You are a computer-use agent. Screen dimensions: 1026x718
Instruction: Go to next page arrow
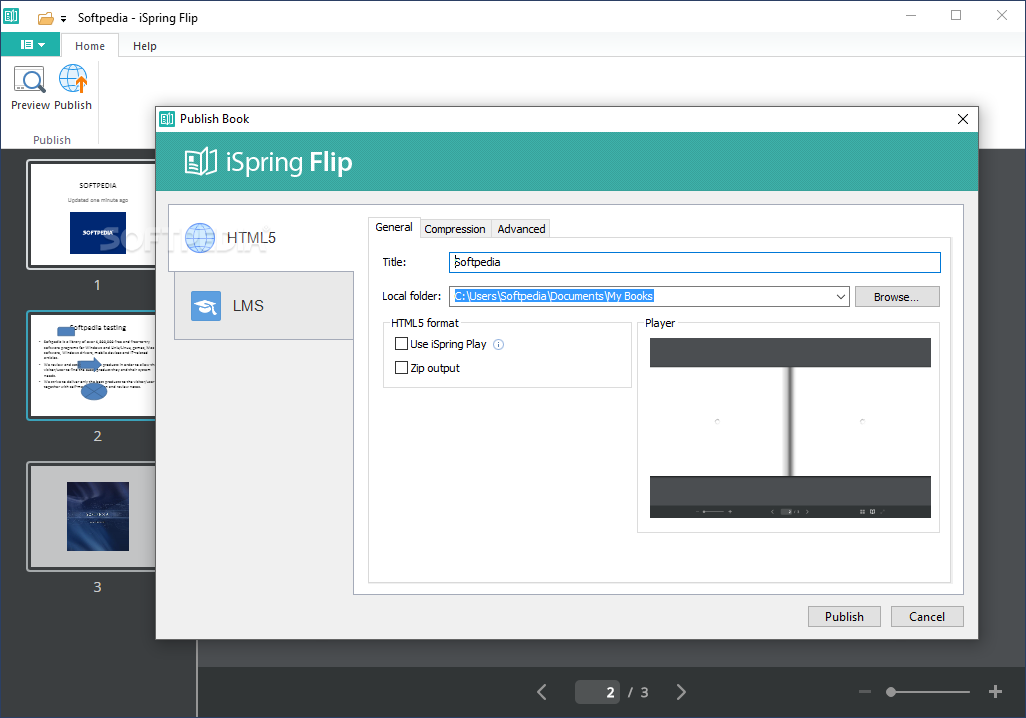681,692
